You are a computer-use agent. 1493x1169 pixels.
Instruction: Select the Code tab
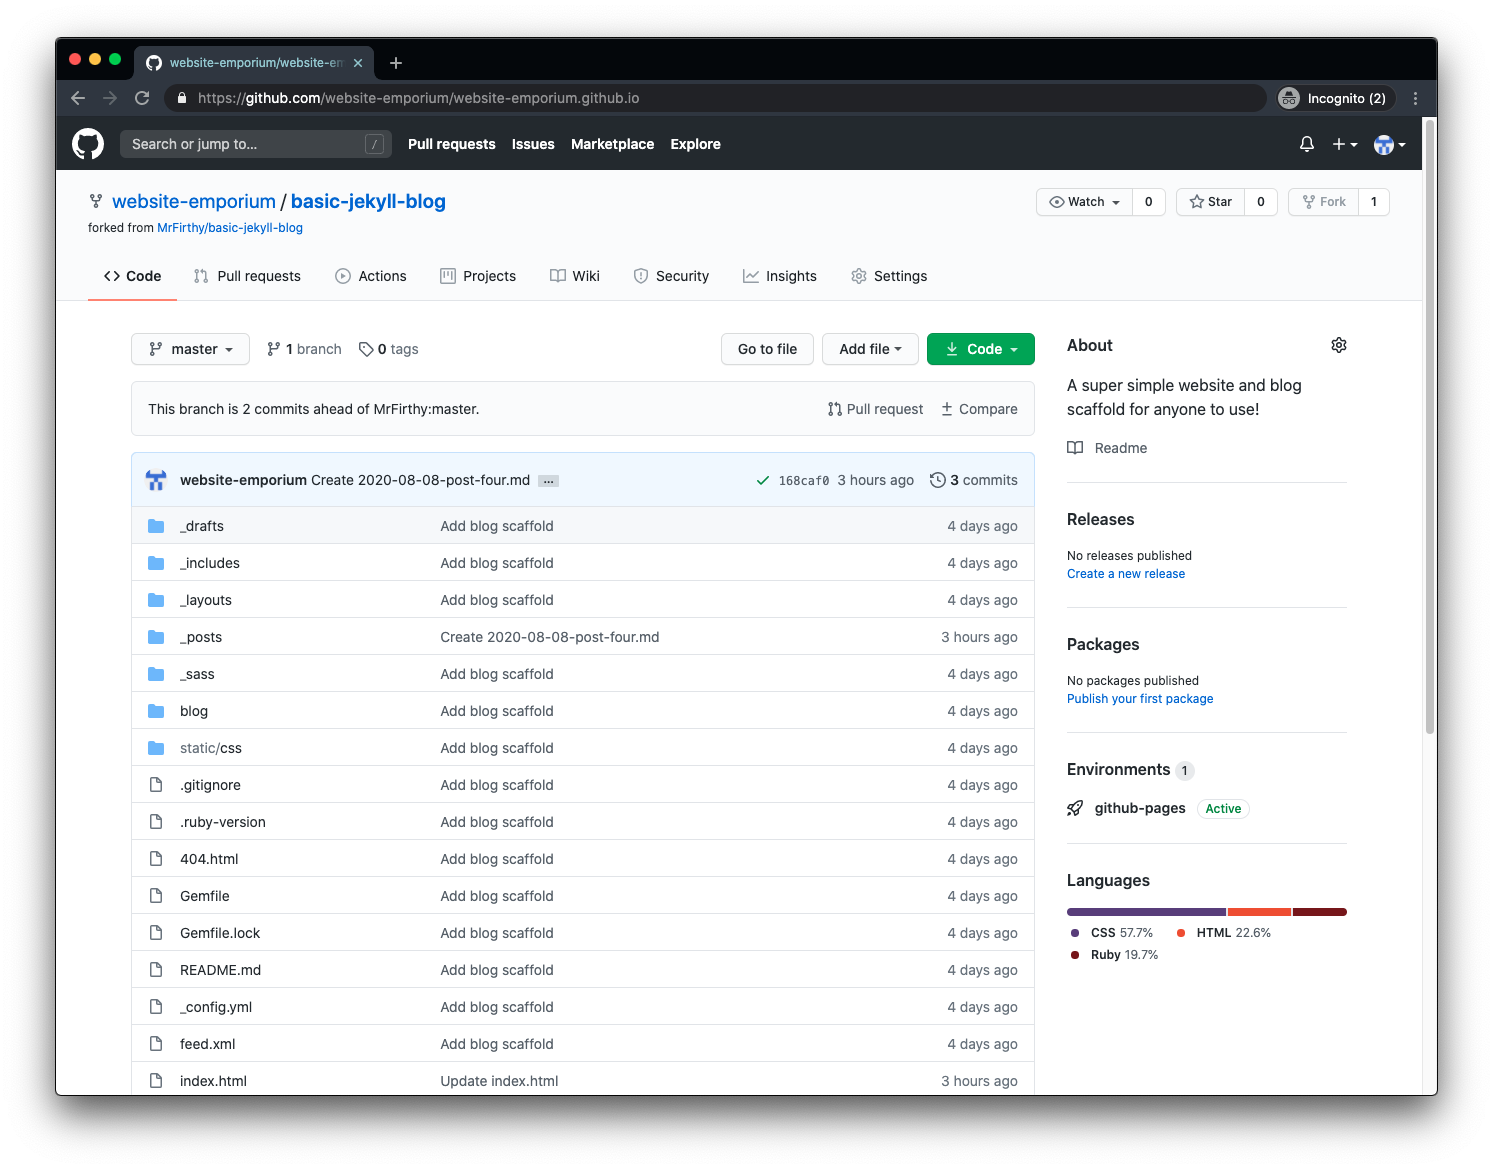[133, 276]
